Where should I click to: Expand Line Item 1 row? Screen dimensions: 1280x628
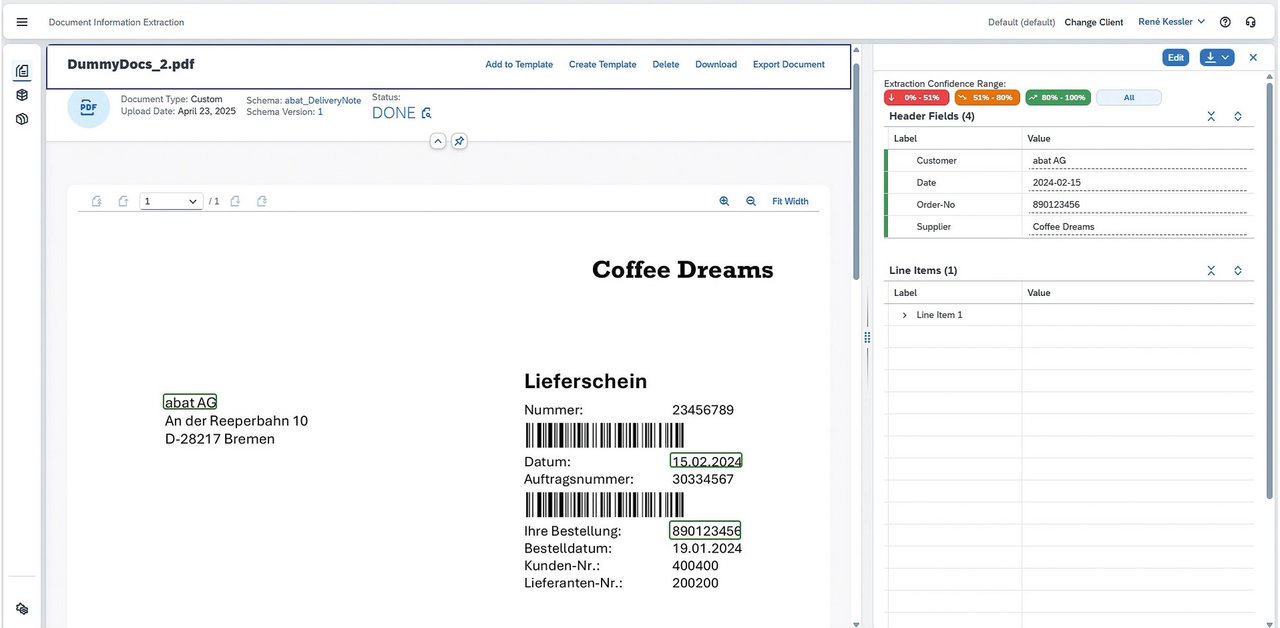(x=904, y=315)
